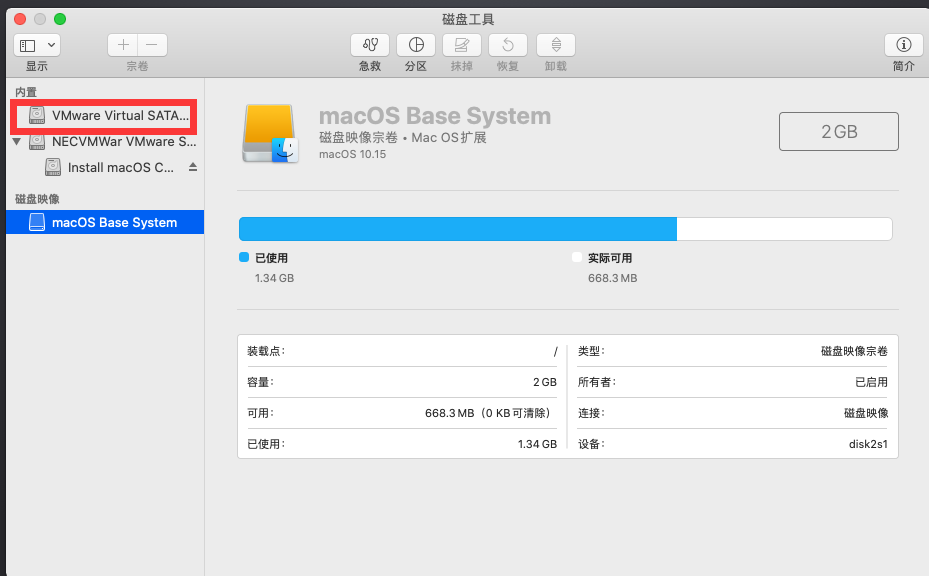929x576 pixels.
Task: Open volume info via the 简介 icon
Action: click(904, 45)
